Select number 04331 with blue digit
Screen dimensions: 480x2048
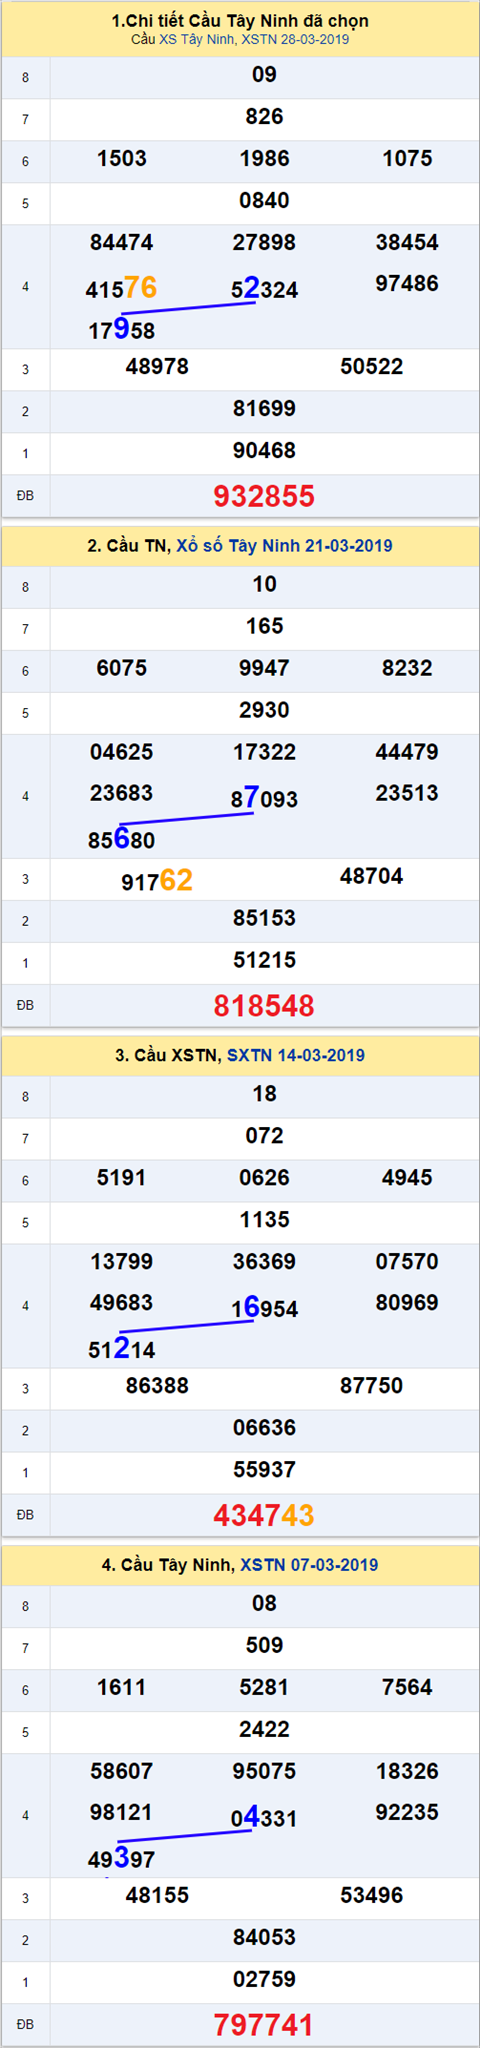pyautogui.click(x=265, y=1818)
